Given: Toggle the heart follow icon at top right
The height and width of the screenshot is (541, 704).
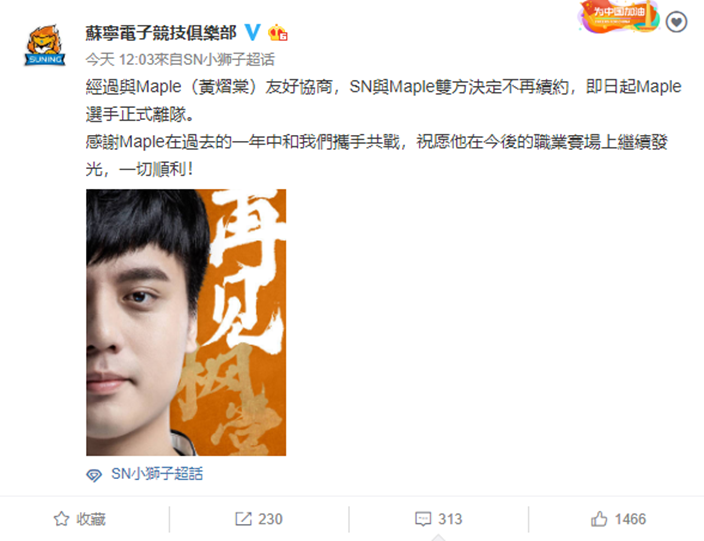Looking at the screenshot, I should pyautogui.click(x=676, y=22).
